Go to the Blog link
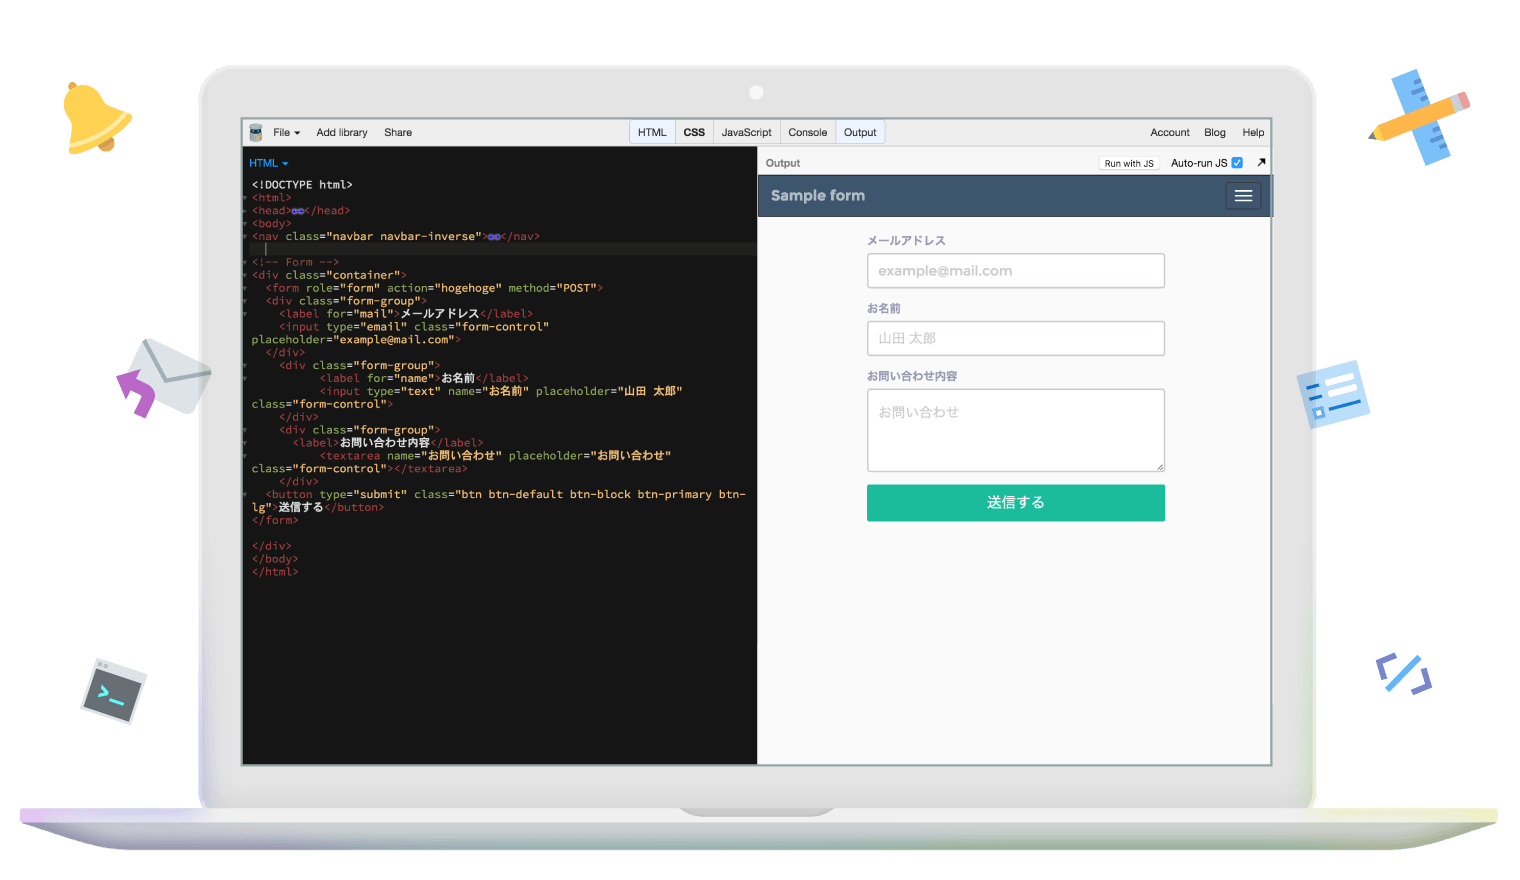The image size is (1520, 880). point(1215,132)
